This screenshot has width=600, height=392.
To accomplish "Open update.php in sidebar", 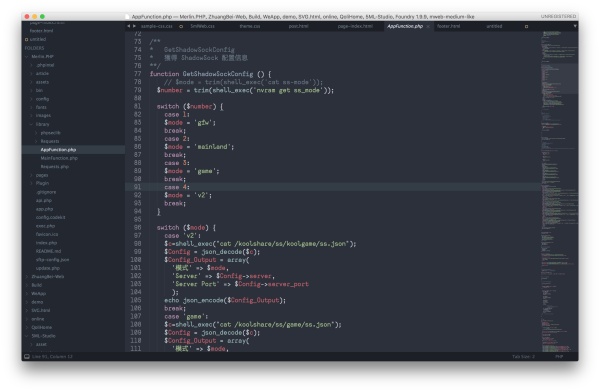I will pyautogui.click(x=47, y=268).
